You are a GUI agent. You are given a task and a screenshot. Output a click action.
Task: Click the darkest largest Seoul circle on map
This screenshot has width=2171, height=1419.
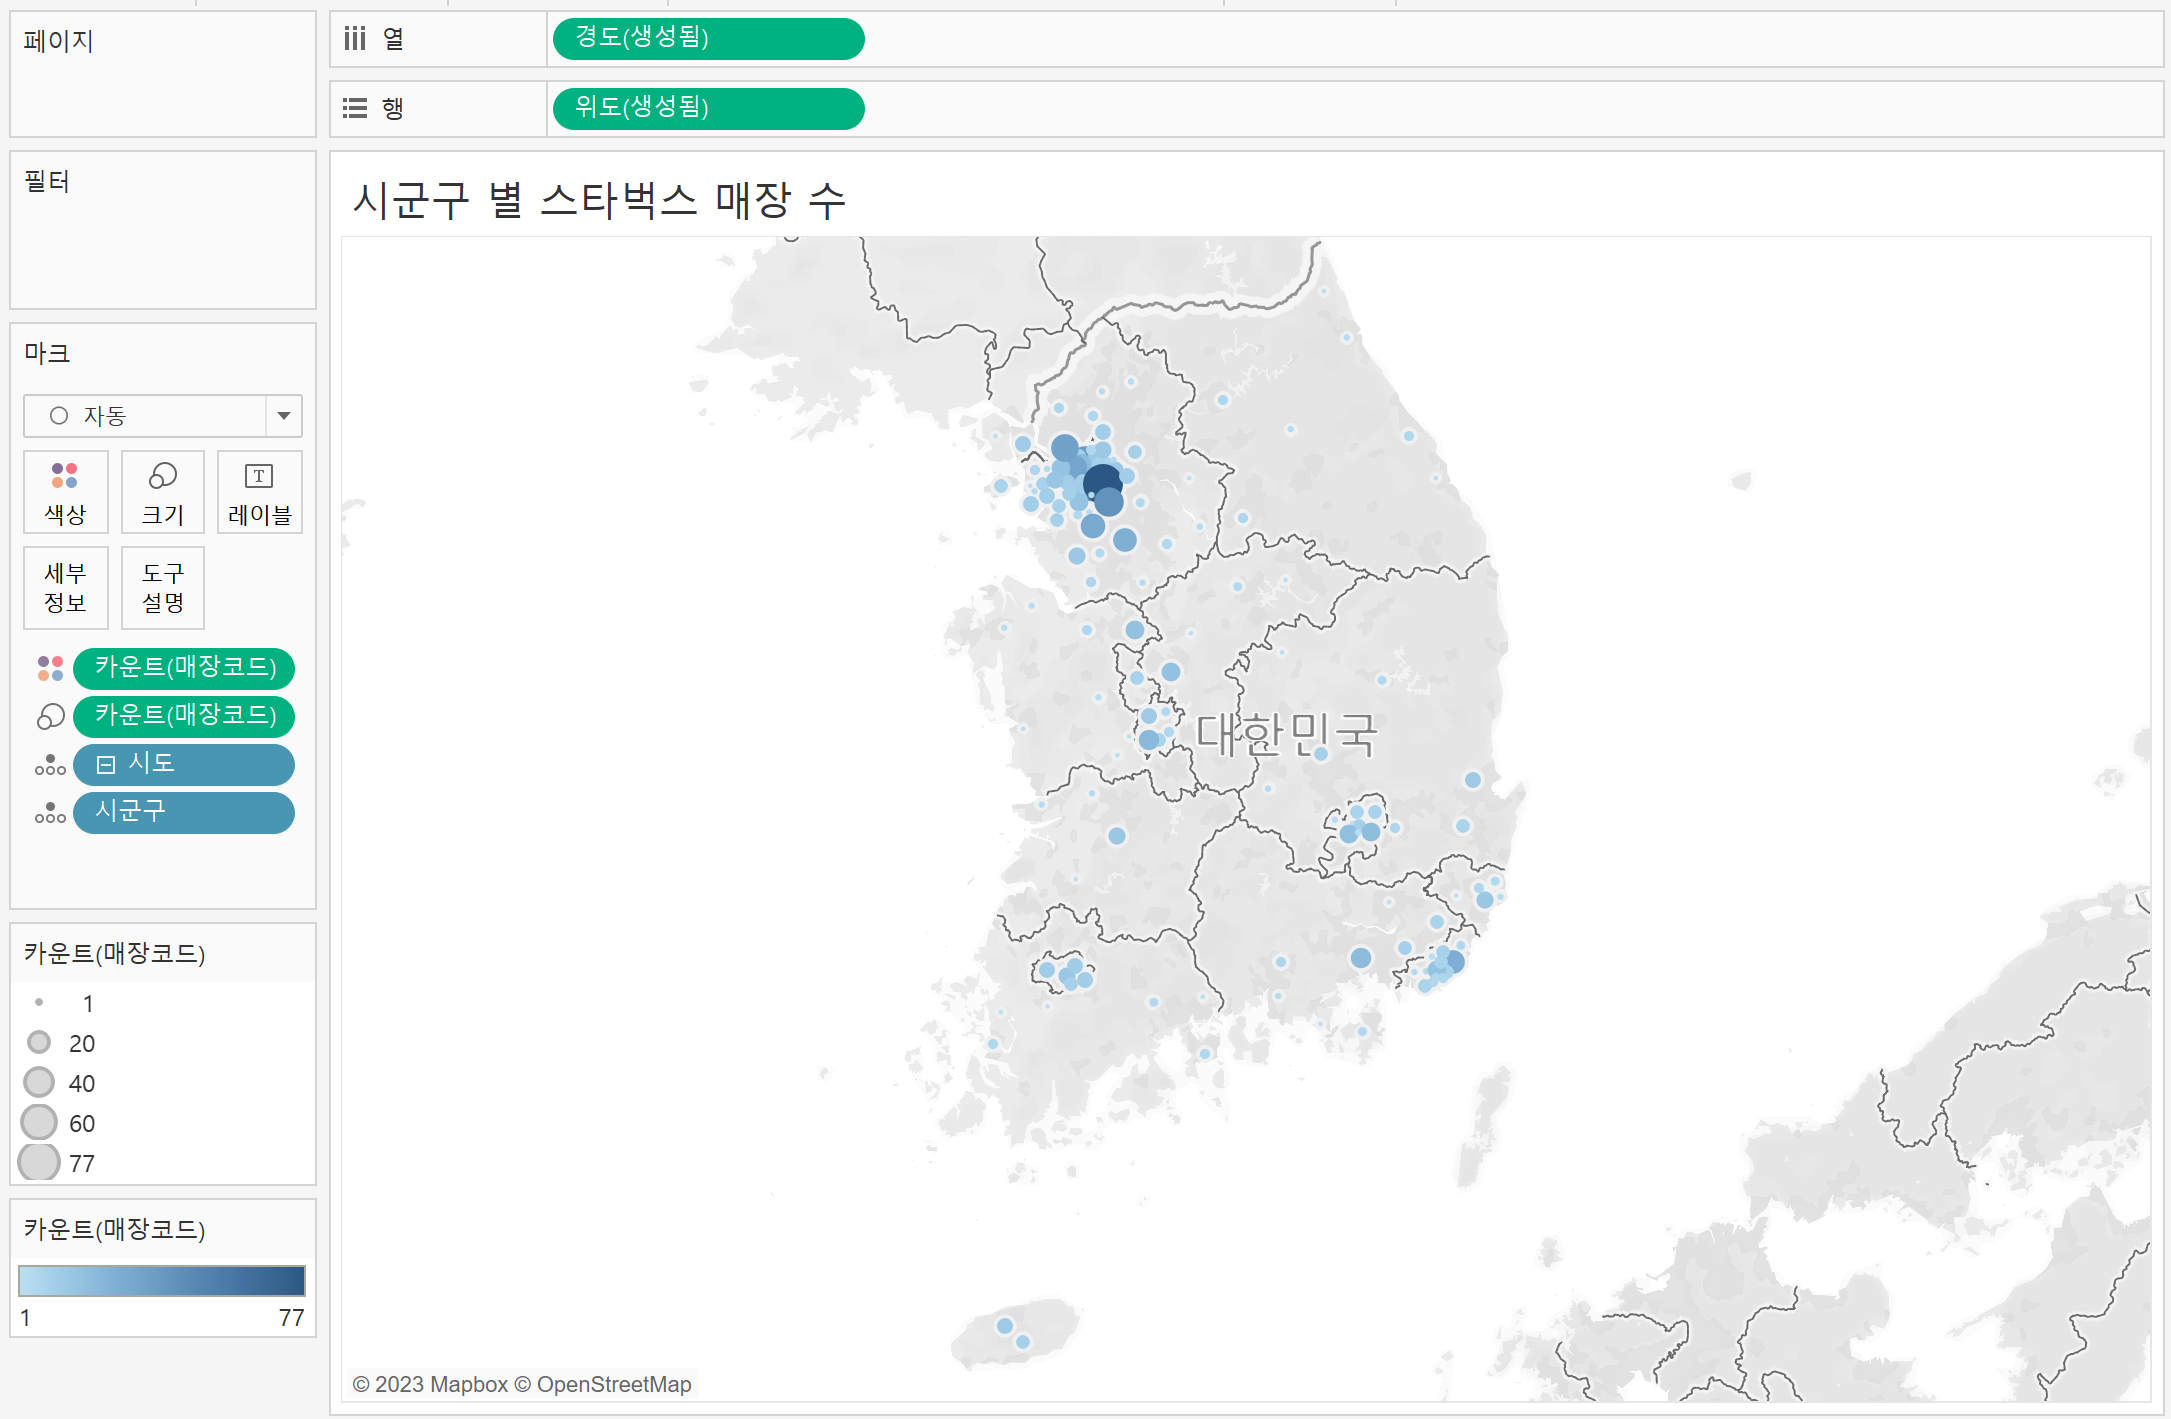pos(1102,483)
